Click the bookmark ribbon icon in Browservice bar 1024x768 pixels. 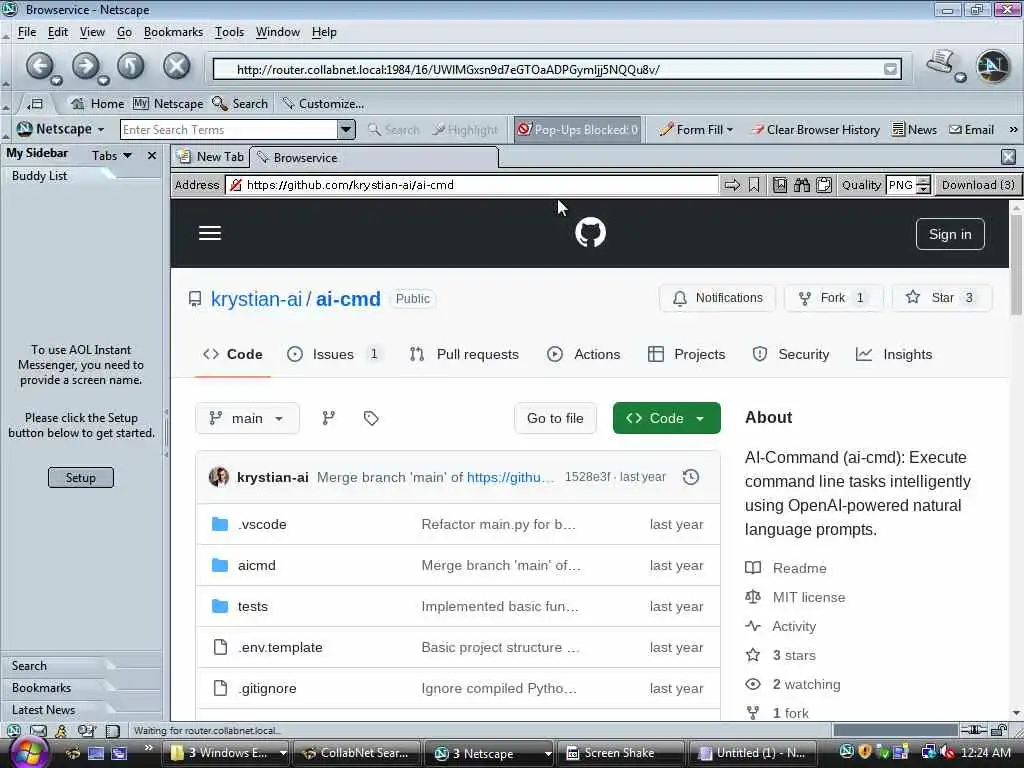754,185
